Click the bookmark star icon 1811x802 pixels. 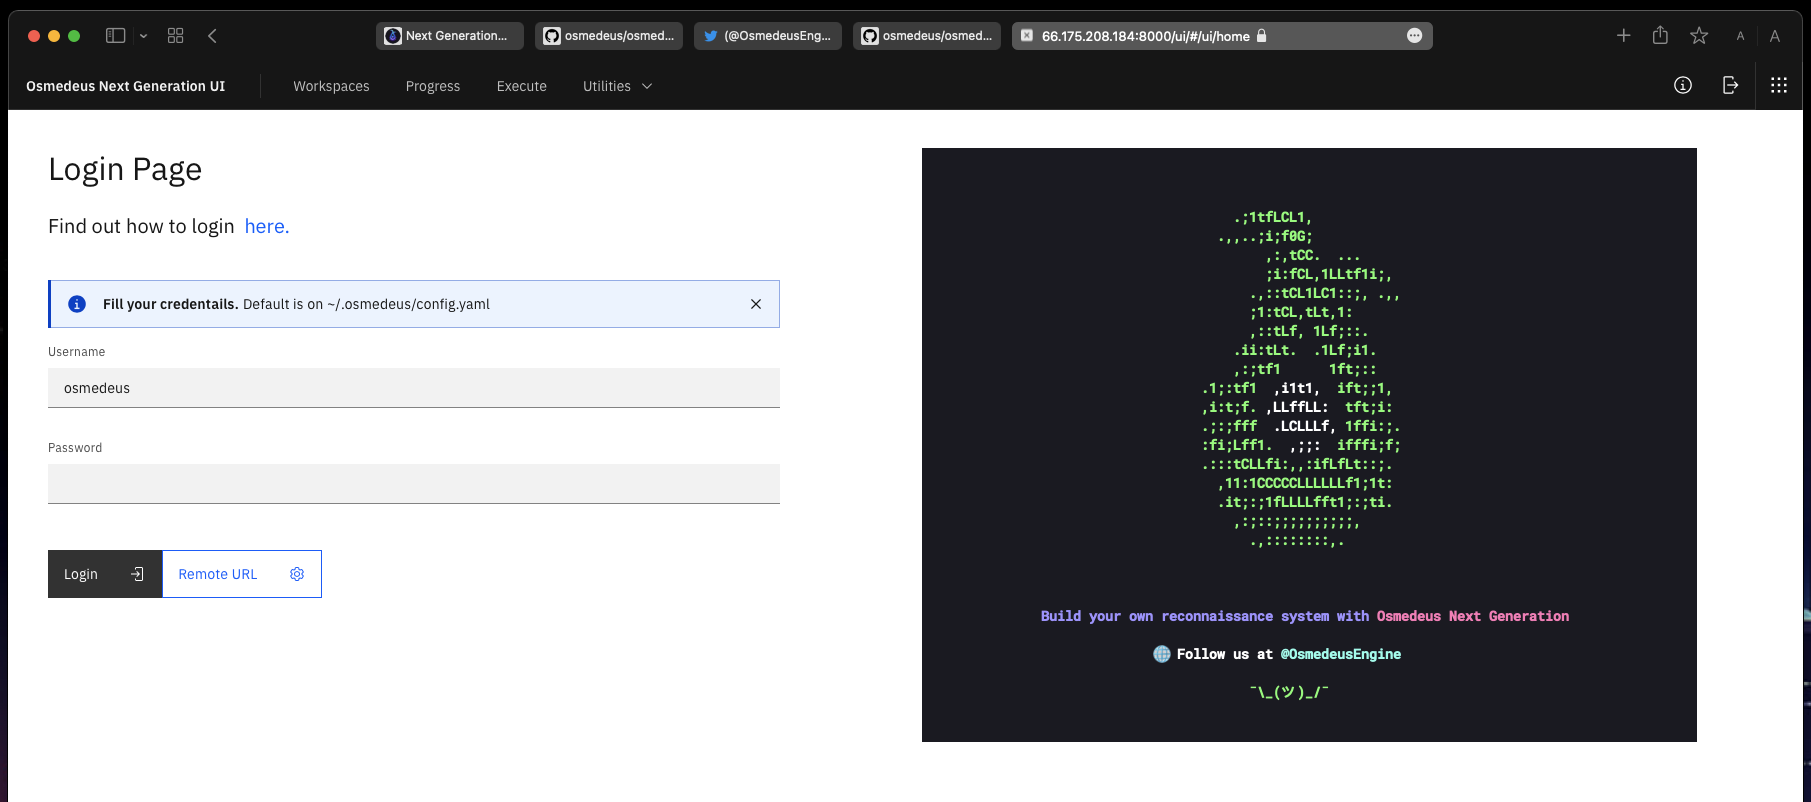coord(1699,36)
